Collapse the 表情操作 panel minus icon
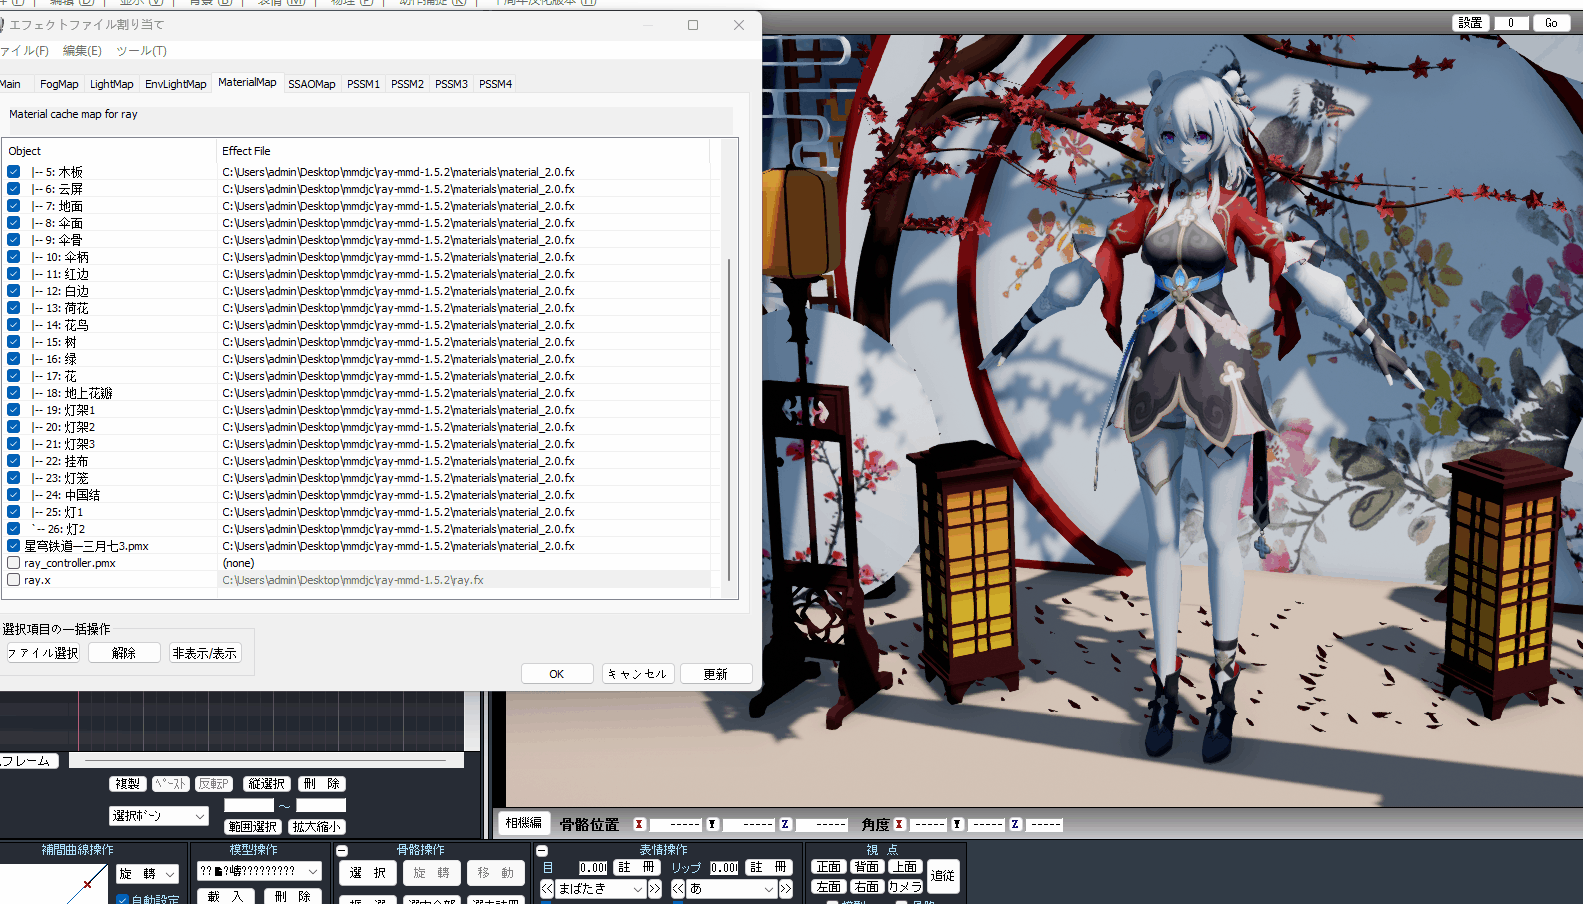 coord(542,851)
